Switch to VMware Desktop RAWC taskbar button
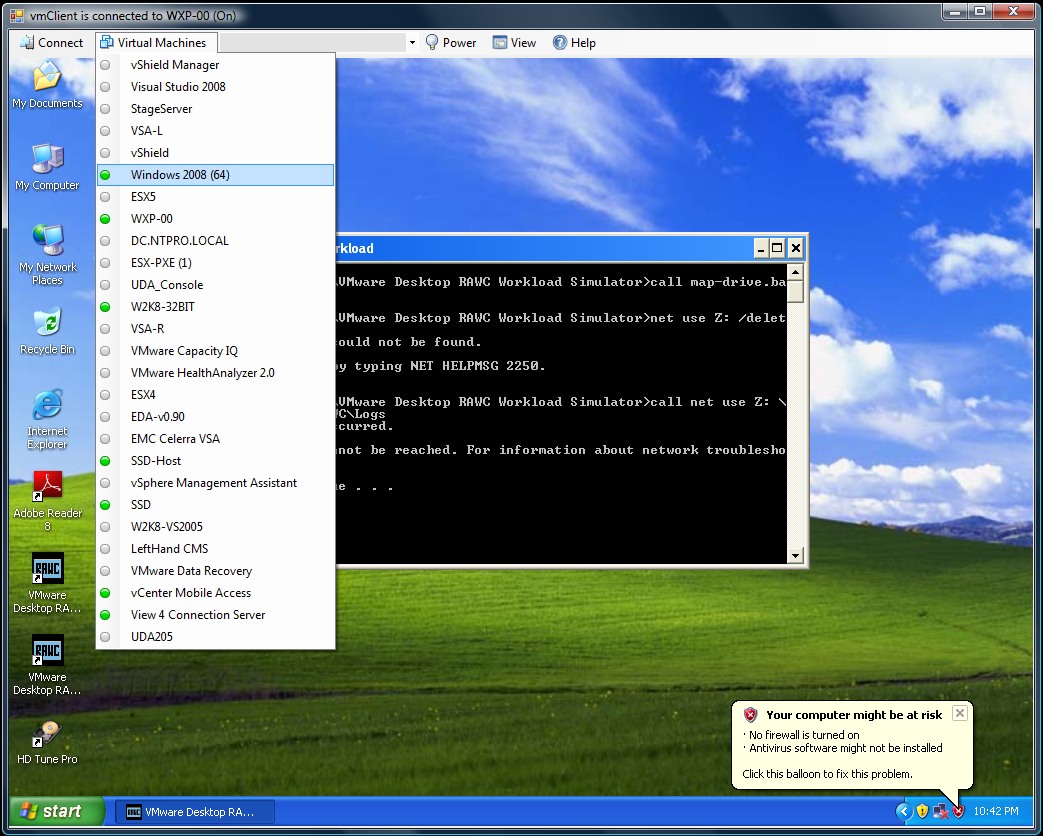The image size is (1043, 836). coord(195,811)
